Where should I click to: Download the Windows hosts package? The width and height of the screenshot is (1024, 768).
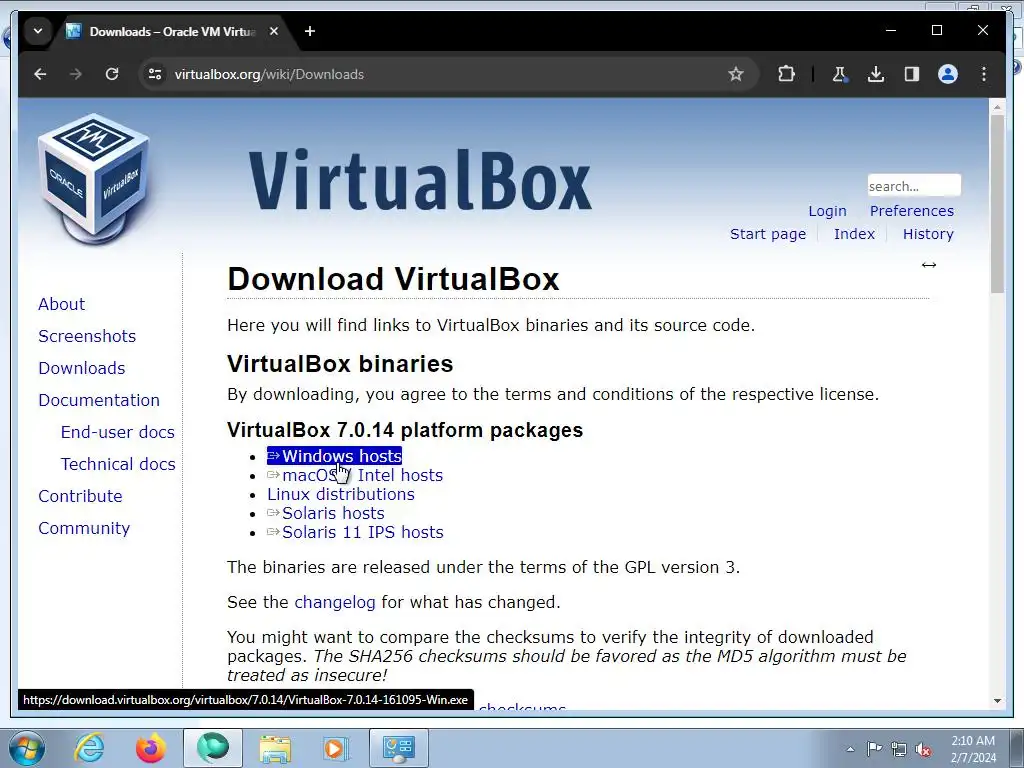[x=334, y=456]
